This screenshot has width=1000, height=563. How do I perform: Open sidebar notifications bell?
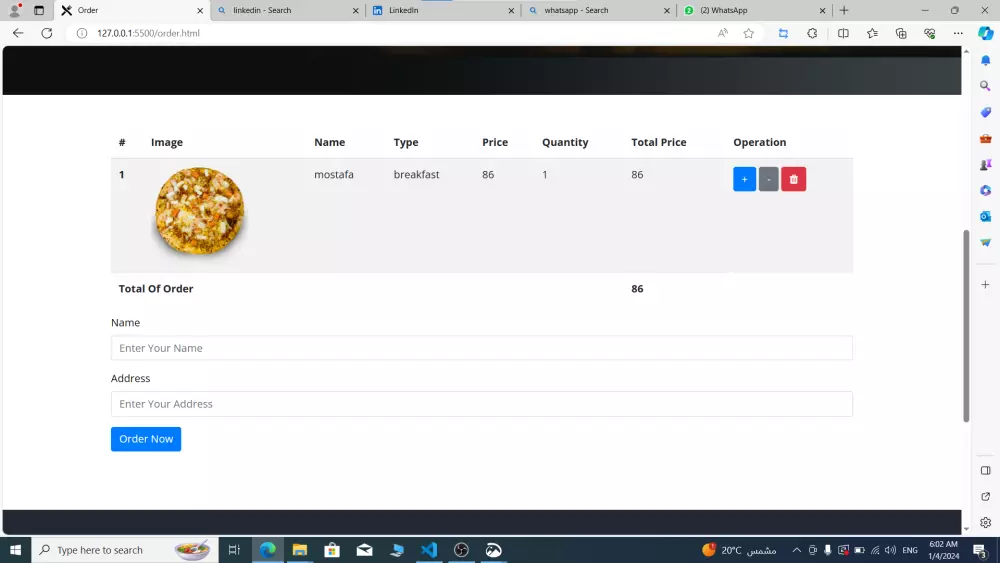tap(985, 60)
